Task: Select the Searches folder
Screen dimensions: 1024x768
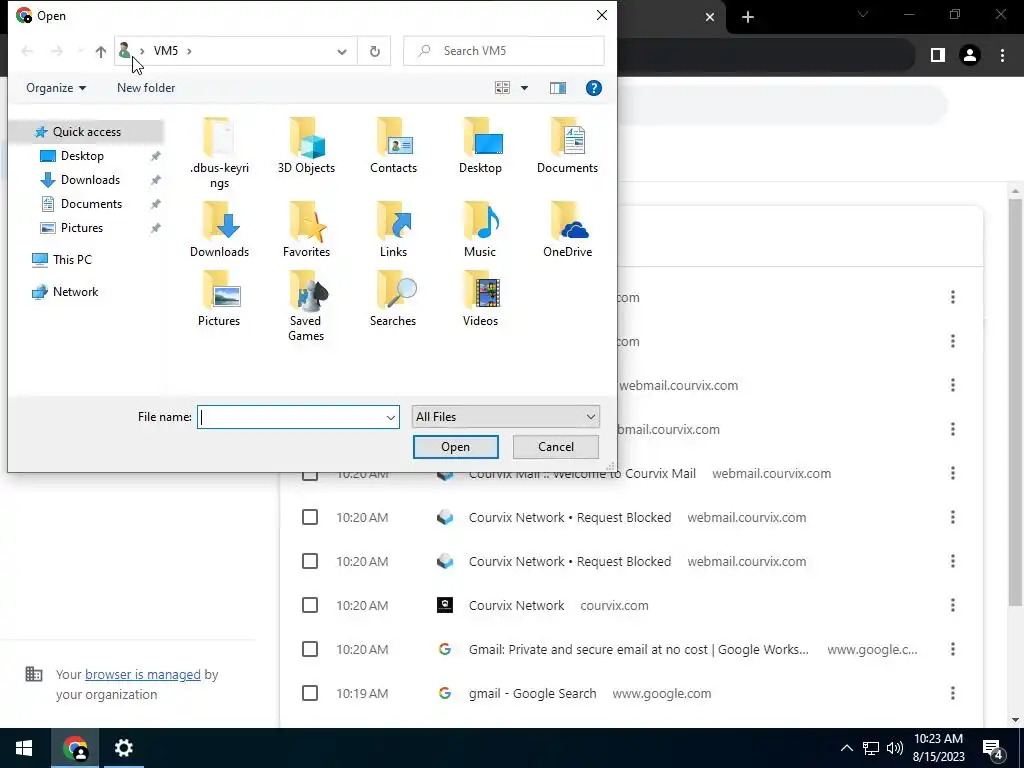Action: (x=393, y=299)
